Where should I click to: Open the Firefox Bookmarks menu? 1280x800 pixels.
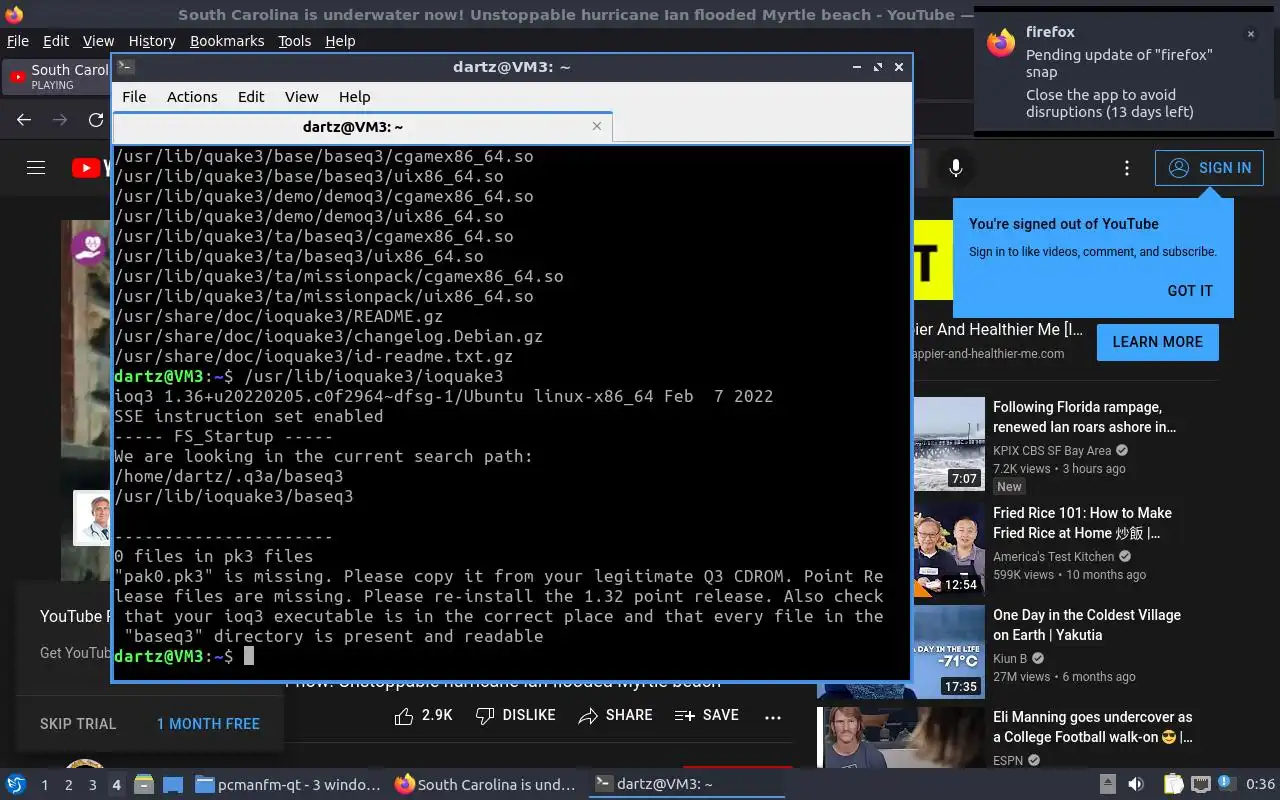227,41
